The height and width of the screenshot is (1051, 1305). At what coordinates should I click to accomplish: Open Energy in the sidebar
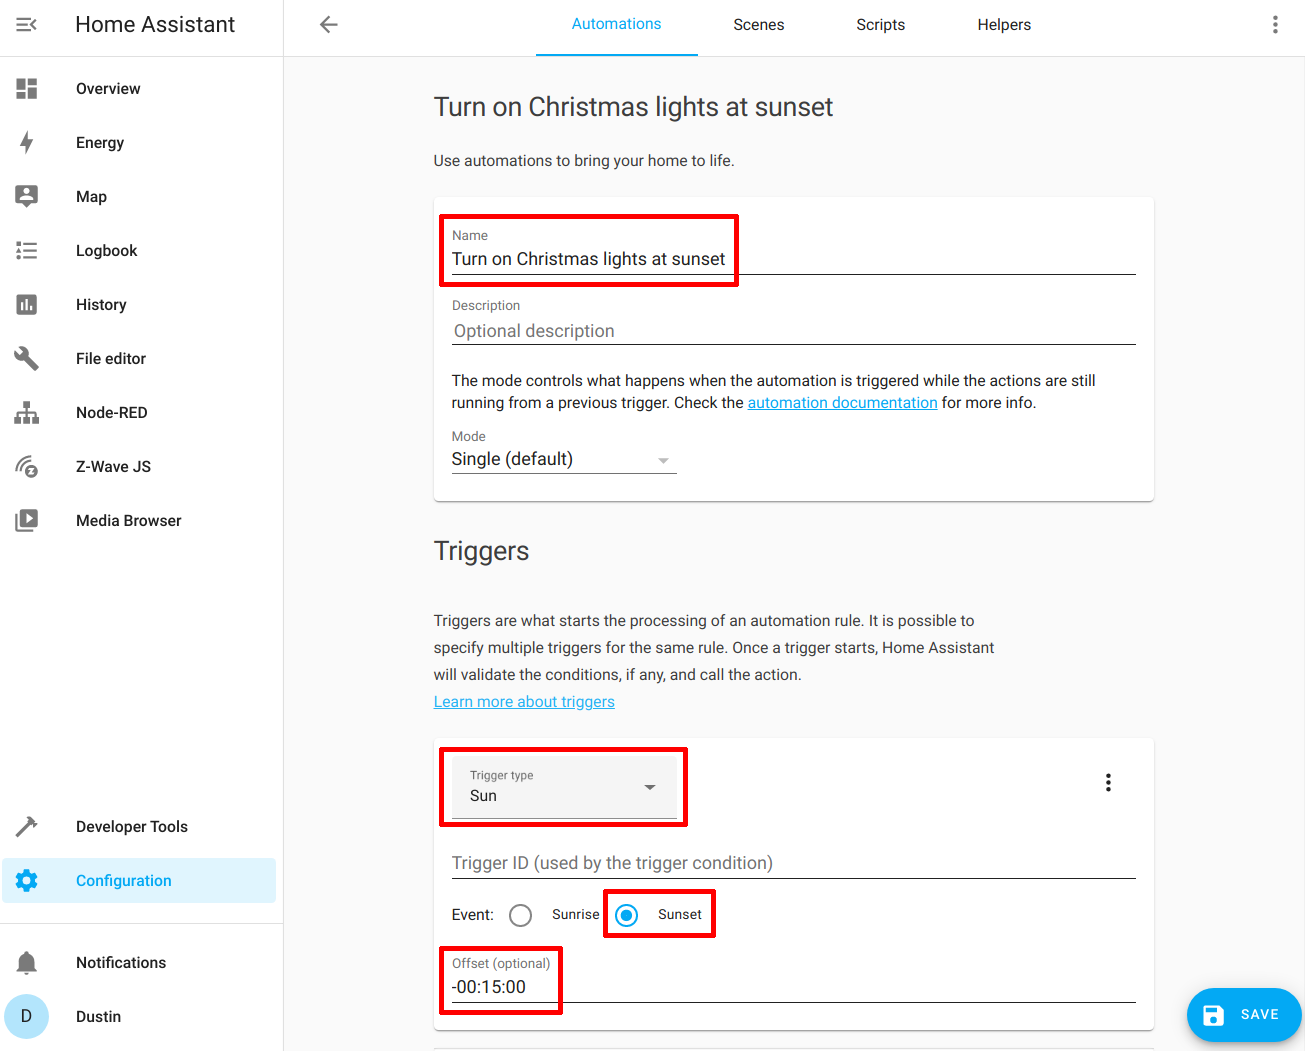click(139, 143)
